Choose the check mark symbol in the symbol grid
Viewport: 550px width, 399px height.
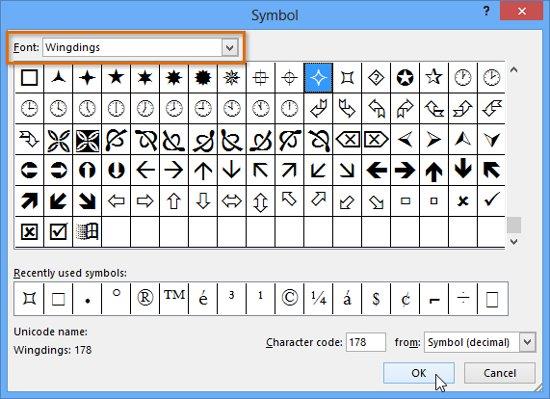point(491,201)
